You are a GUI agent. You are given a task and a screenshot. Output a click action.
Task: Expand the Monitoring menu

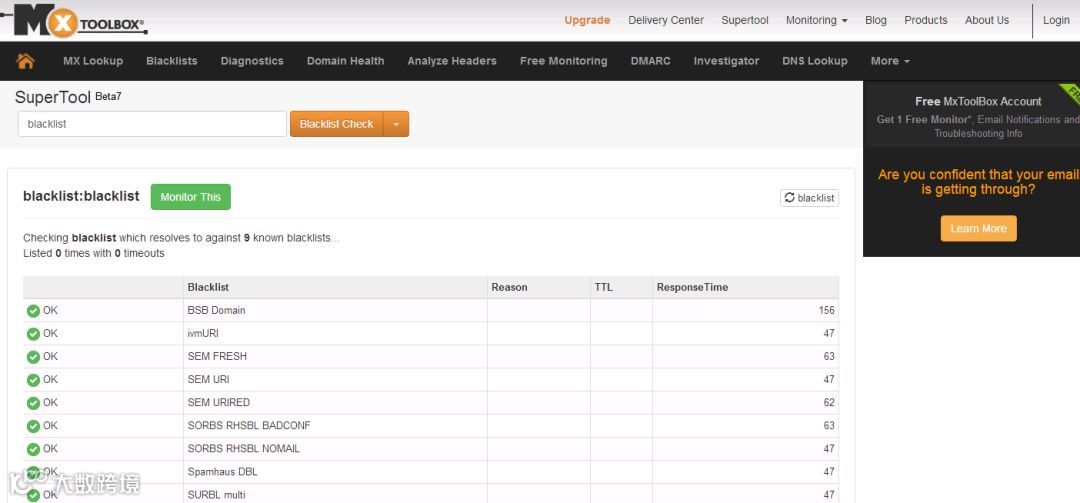816,20
